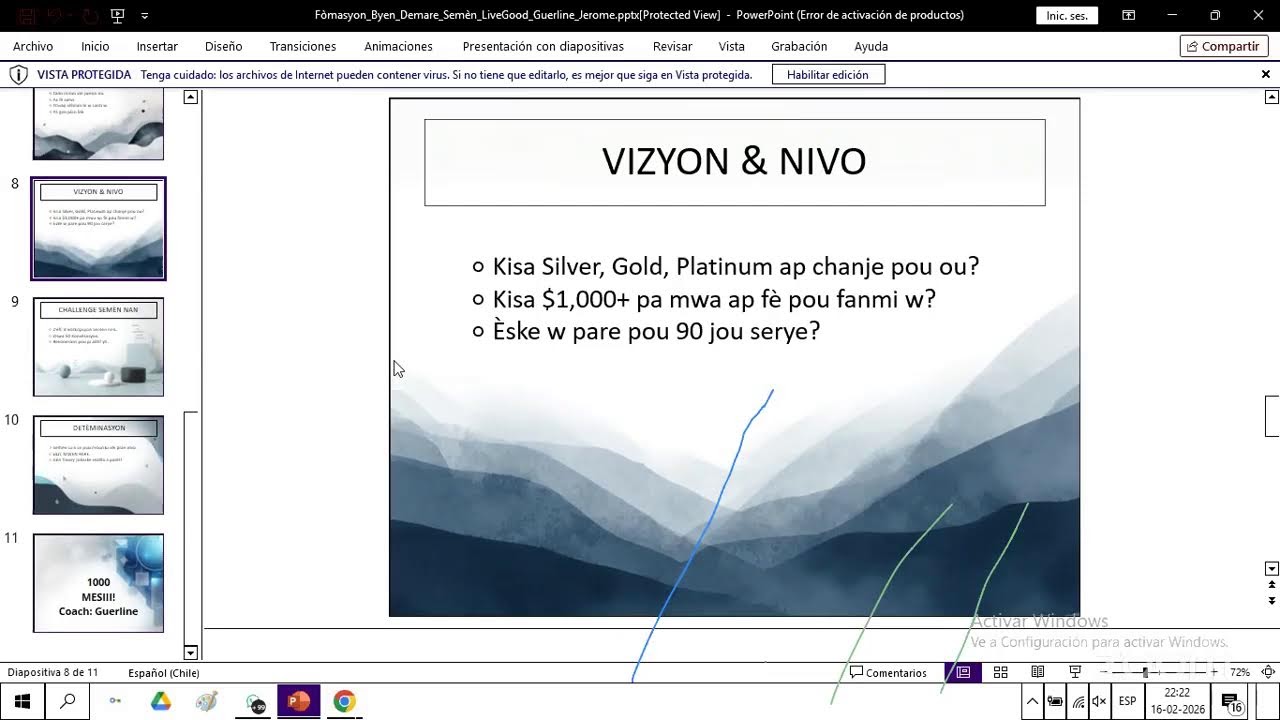Click the slide area scroll-down arrow
The height and width of the screenshot is (720, 1280).
1272,569
